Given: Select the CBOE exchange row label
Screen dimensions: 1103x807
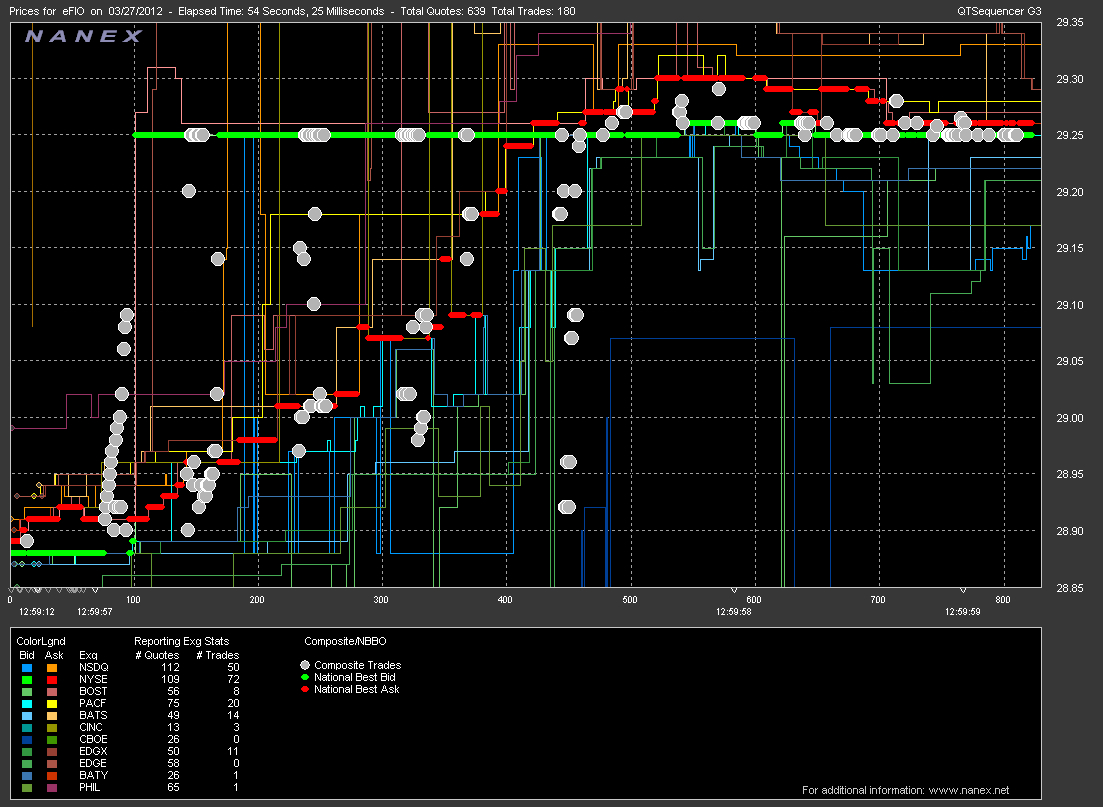Looking at the screenshot, I should 93,739.
